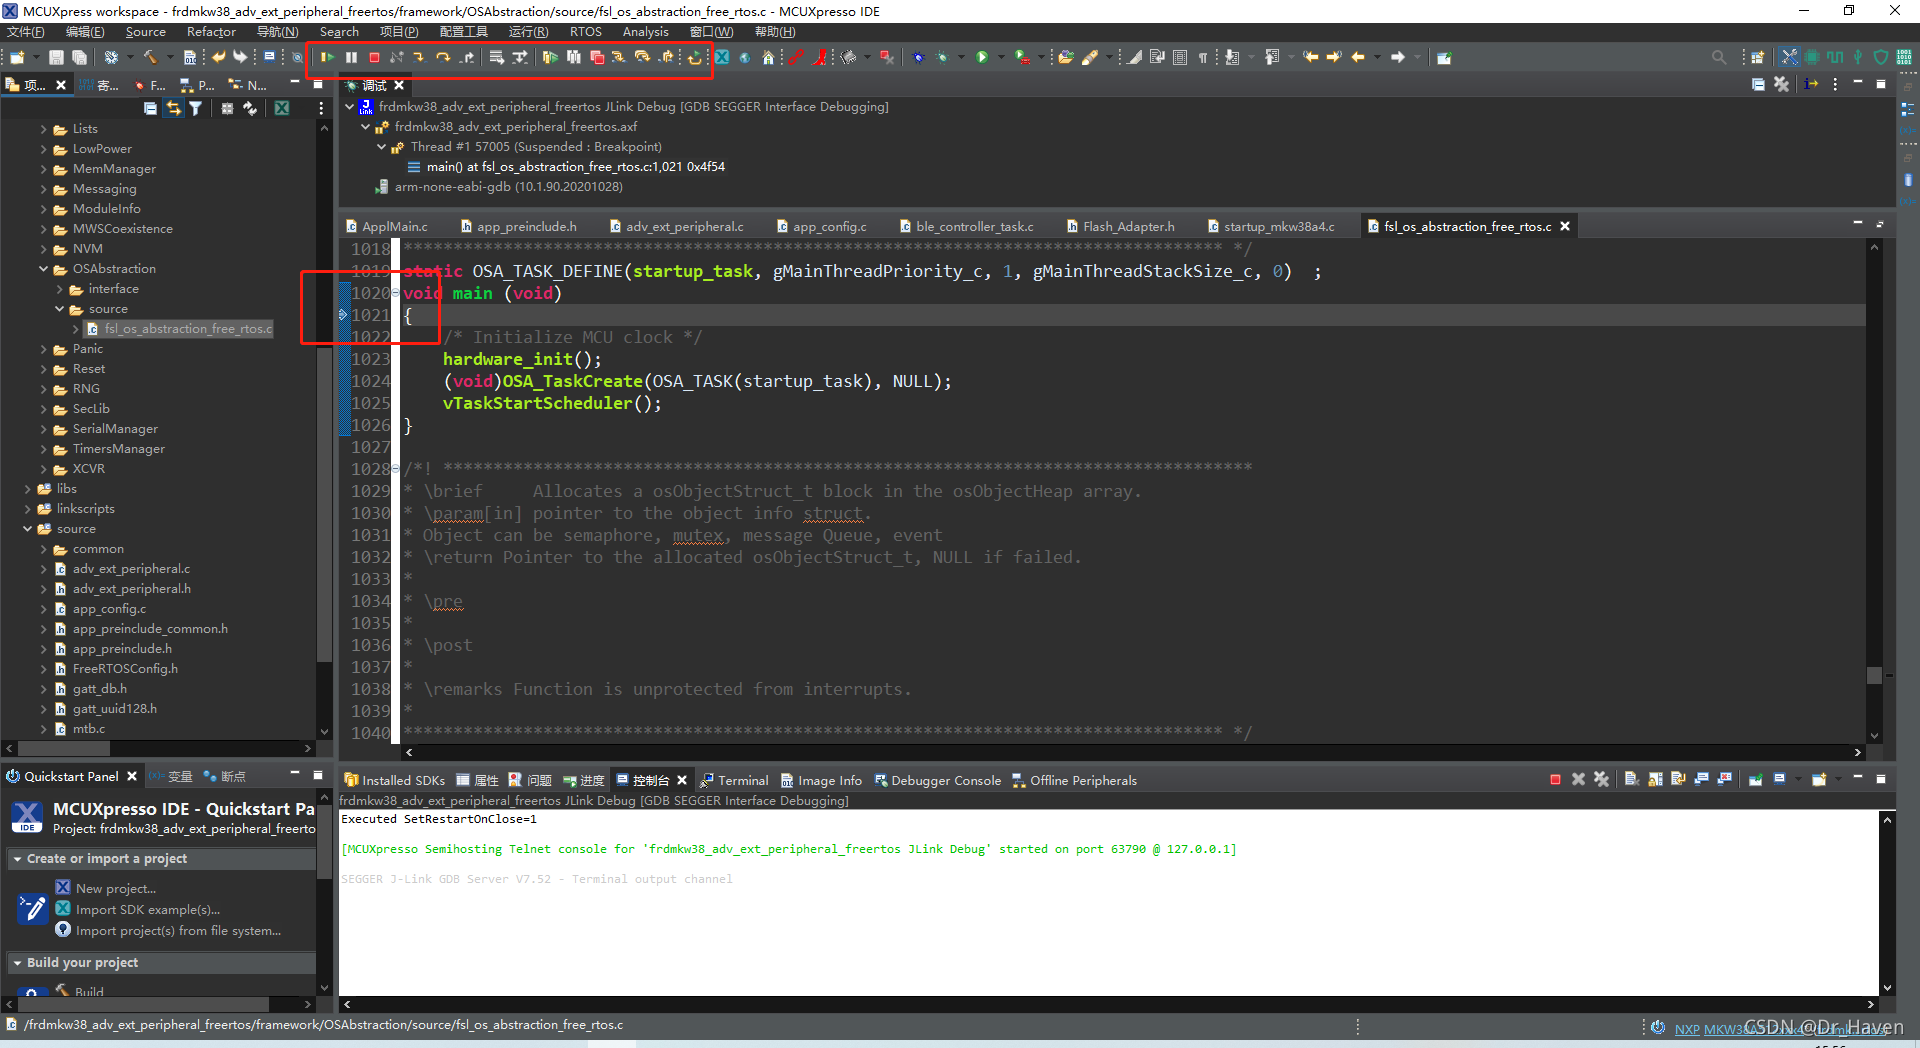Click 'Import project(s) from file system...' link
The width and height of the screenshot is (1920, 1048).
pyautogui.click(x=178, y=930)
